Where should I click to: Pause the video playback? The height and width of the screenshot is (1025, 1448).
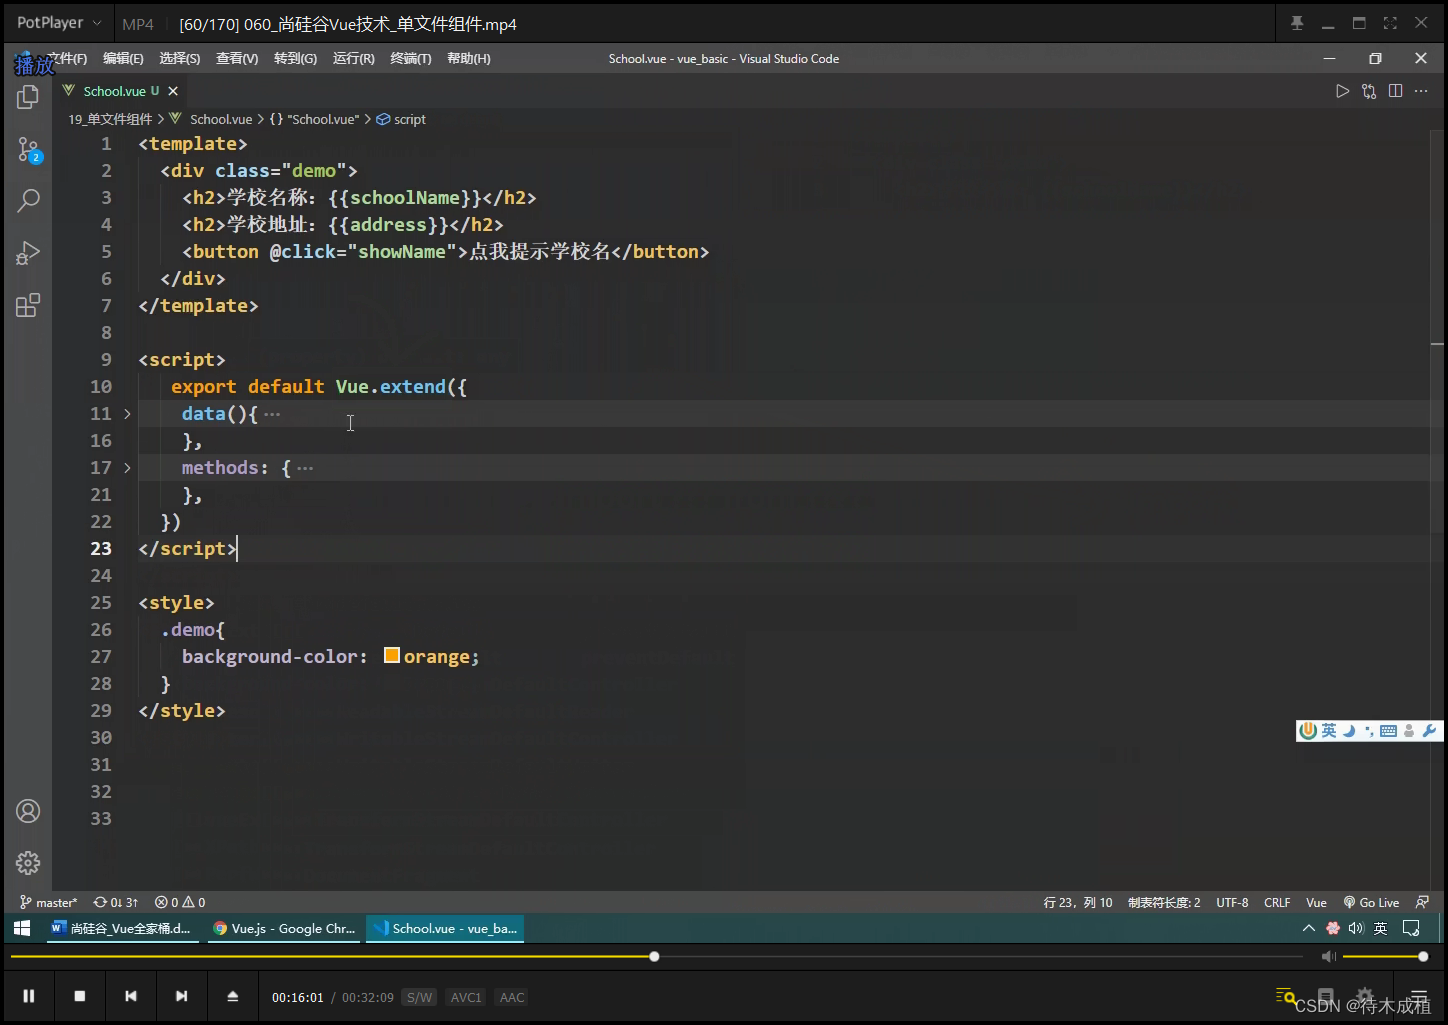pos(29,996)
